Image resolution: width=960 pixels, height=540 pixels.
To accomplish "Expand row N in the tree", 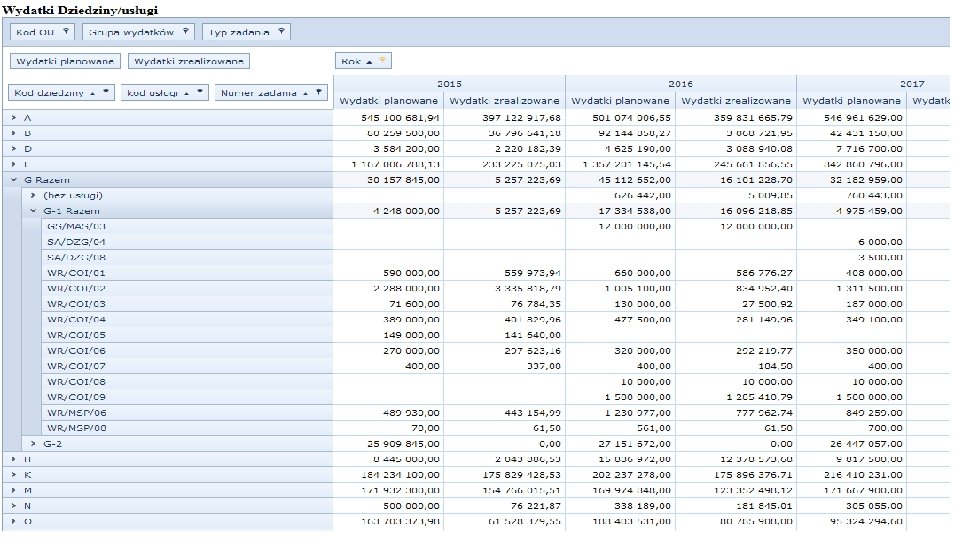I will (x=13, y=506).
